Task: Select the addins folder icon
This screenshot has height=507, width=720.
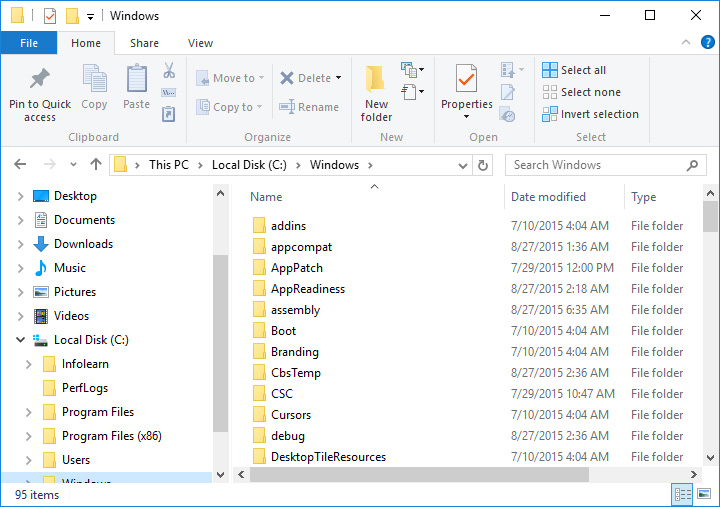Action: click(x=259, y=225)
